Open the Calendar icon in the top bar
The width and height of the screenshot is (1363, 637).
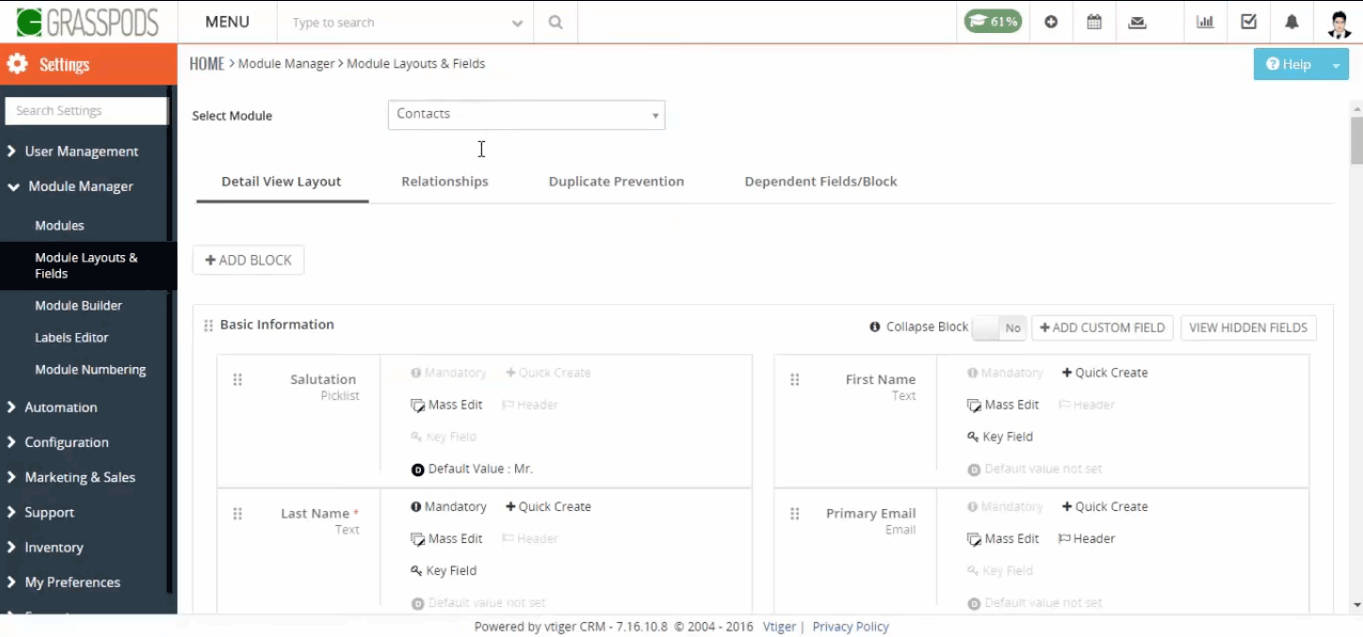click(x=1093, y=21)
